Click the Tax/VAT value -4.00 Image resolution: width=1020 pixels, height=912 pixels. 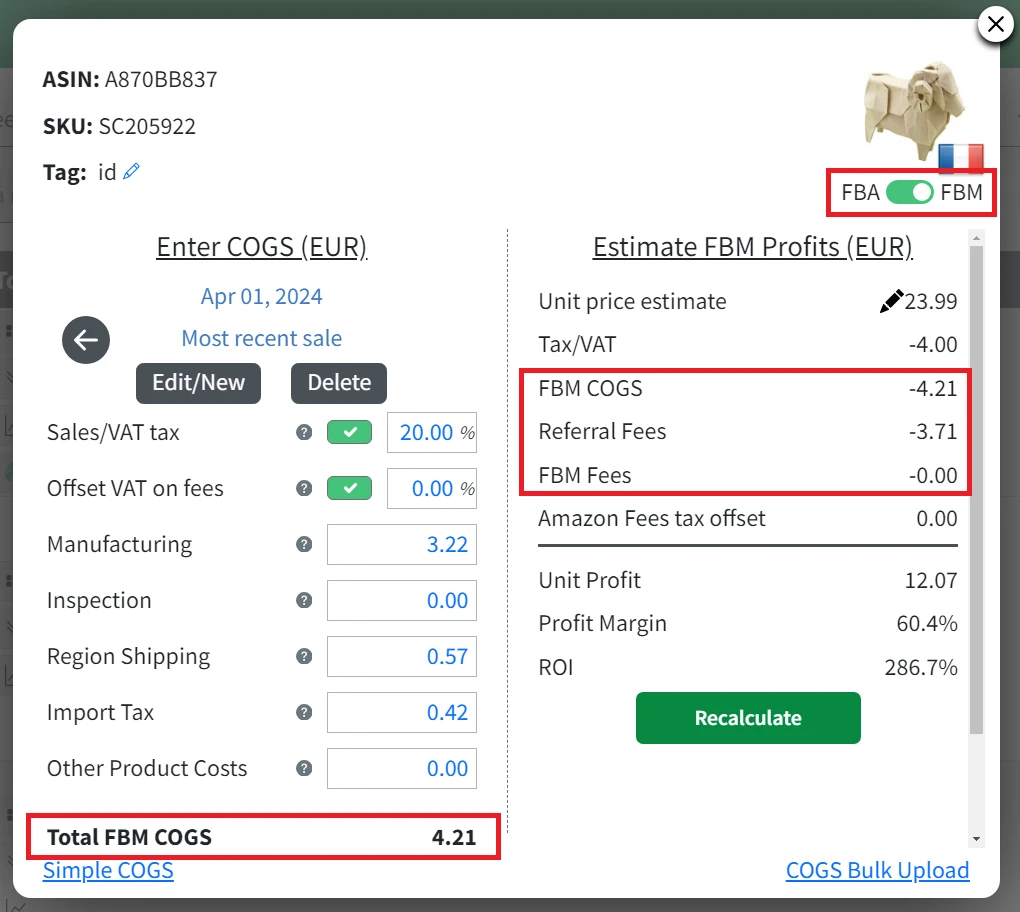[x=933, y=344]
